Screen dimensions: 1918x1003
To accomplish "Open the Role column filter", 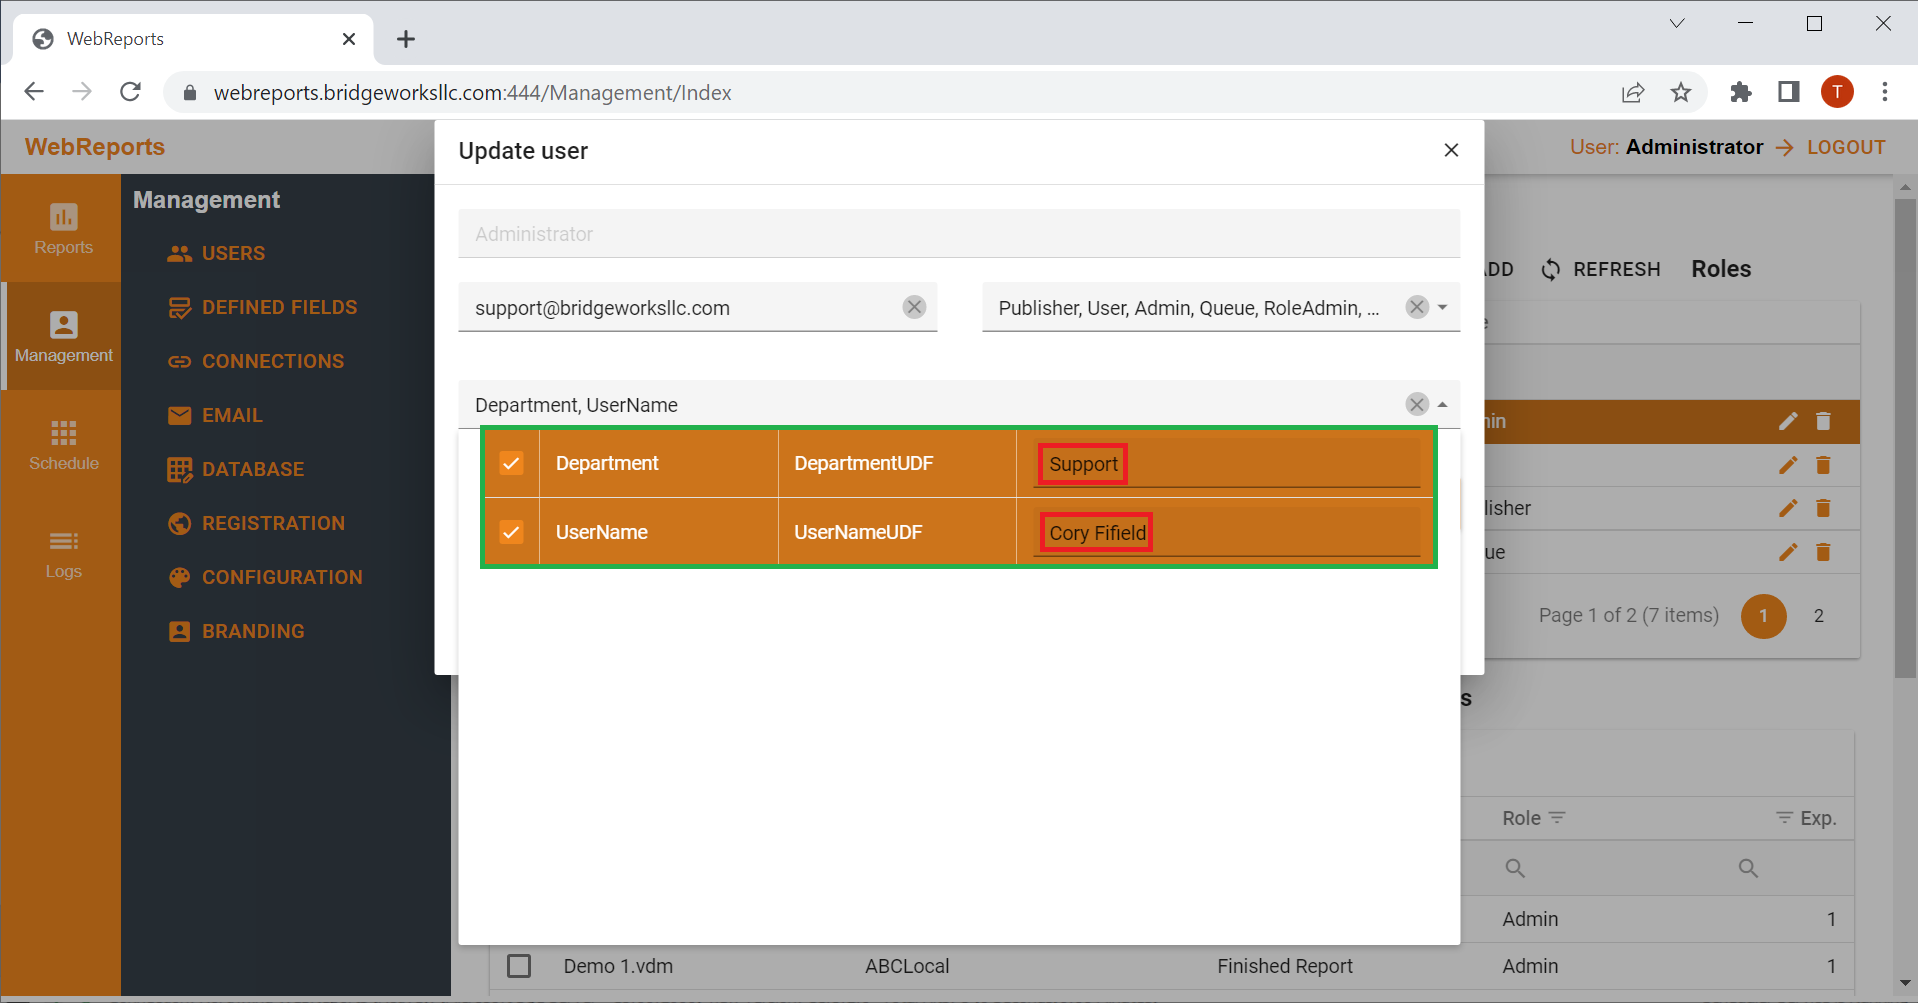I will coord(1557,818).
